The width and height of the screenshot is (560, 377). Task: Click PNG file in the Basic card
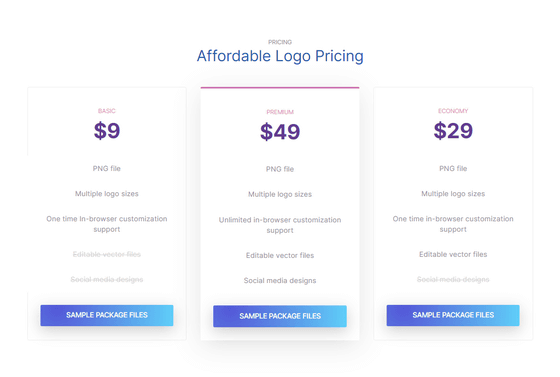pyautogui.click(x=107, y=169)
